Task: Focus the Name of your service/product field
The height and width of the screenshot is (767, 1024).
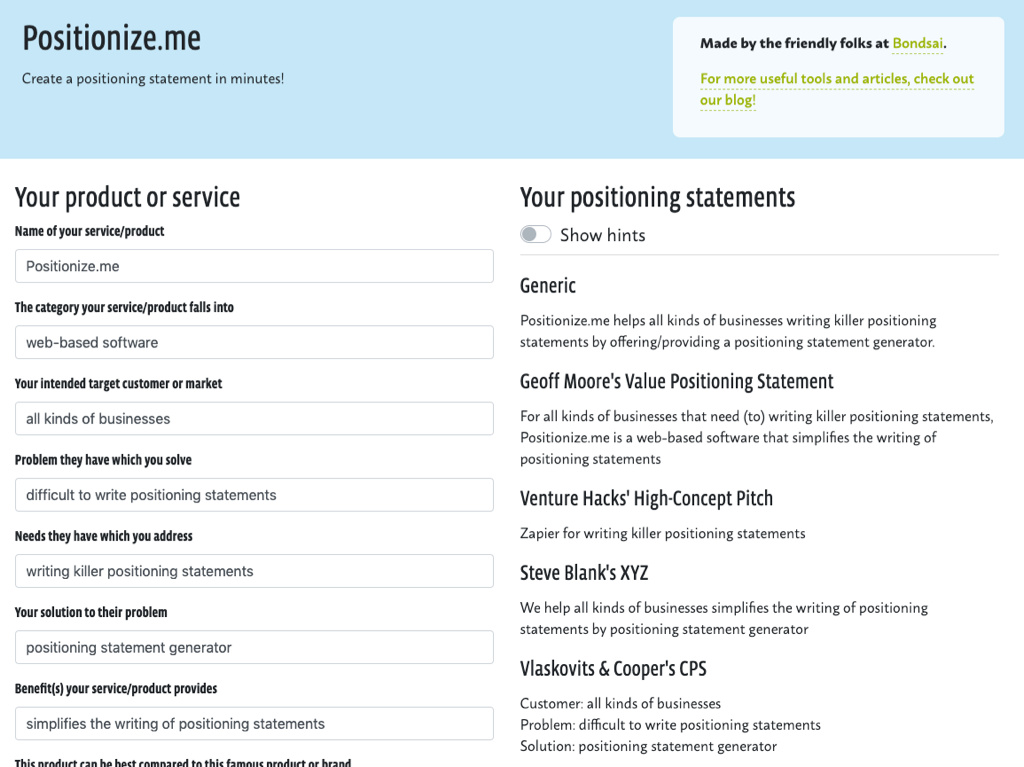Action: pos(254,266)
